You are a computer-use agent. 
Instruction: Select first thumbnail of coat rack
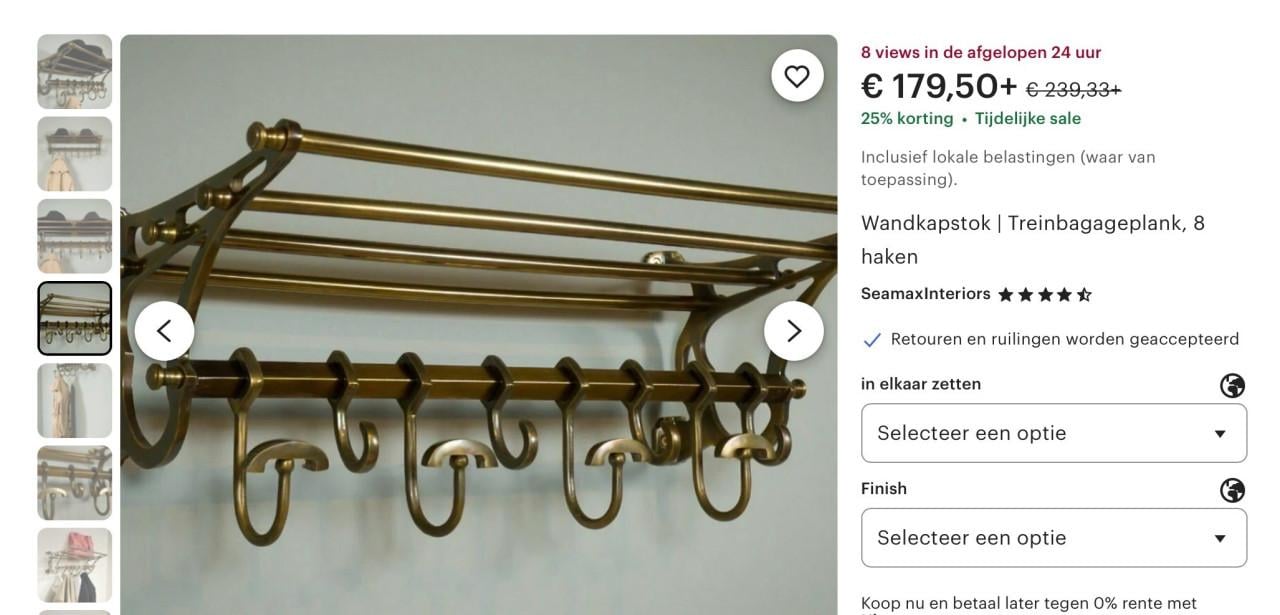click(x=75, y=72)
